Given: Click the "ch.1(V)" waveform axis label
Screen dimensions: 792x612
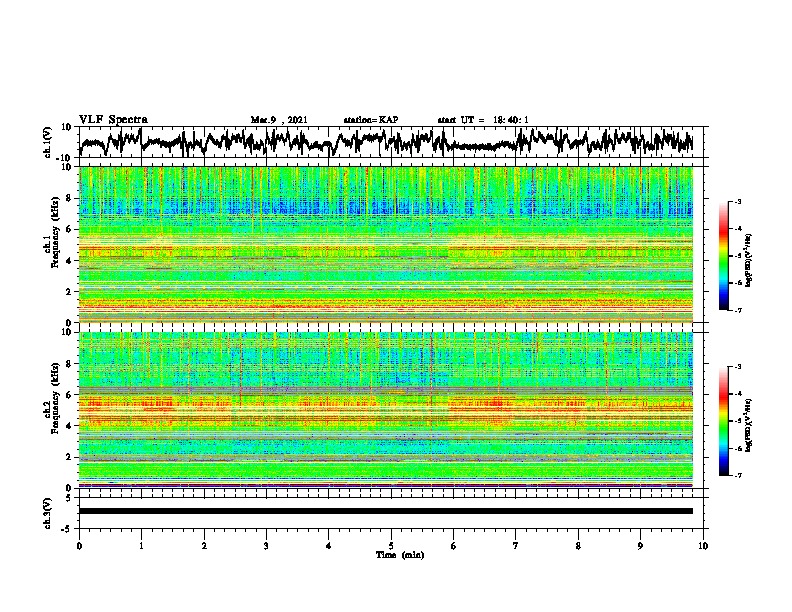Looking at the screenshot, I should (48, 142).
